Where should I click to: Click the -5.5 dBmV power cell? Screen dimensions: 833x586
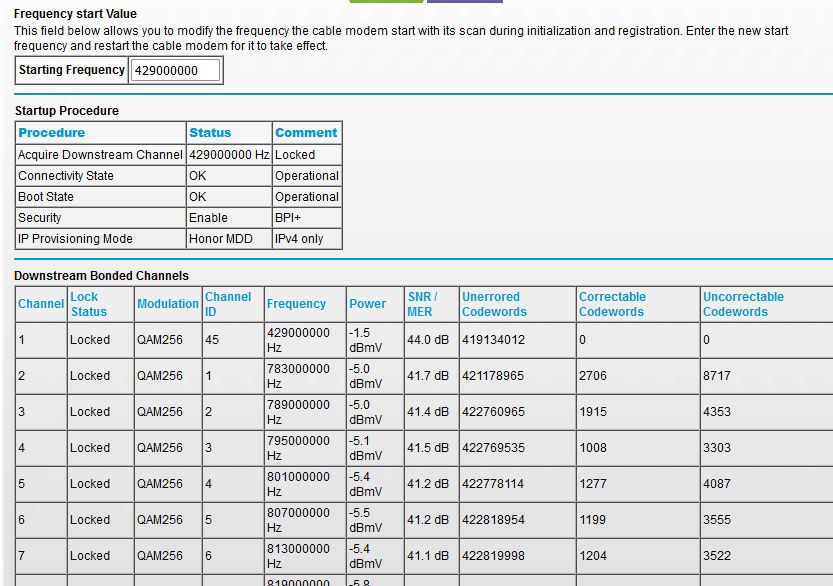(x=375, y=520)
